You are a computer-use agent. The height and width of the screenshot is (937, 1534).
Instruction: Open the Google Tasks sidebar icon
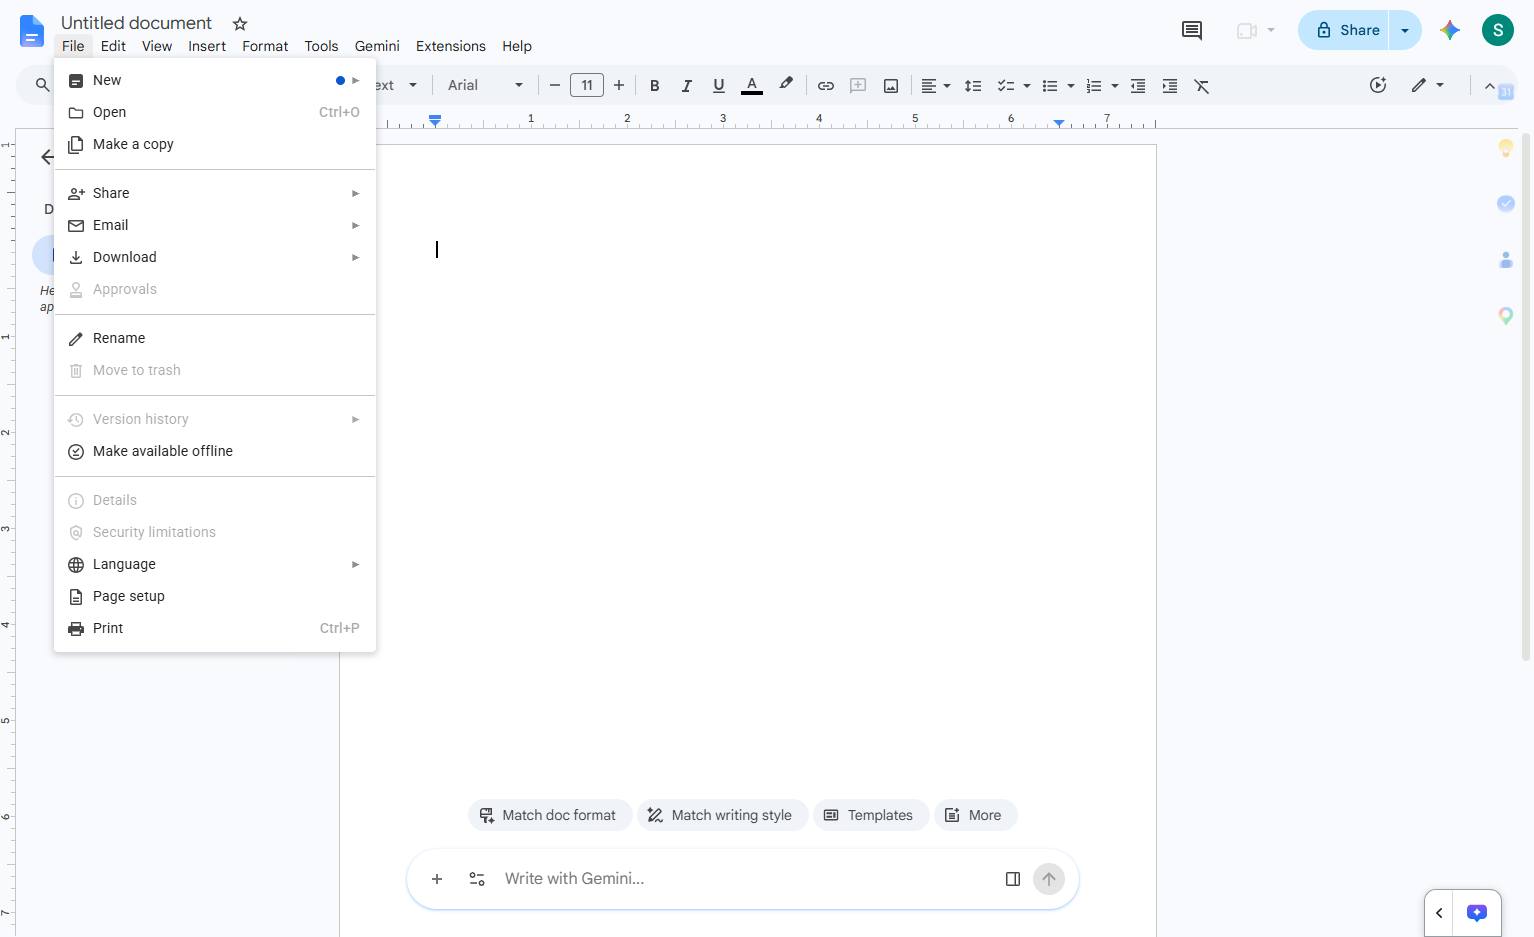[x=1506, y=204]
